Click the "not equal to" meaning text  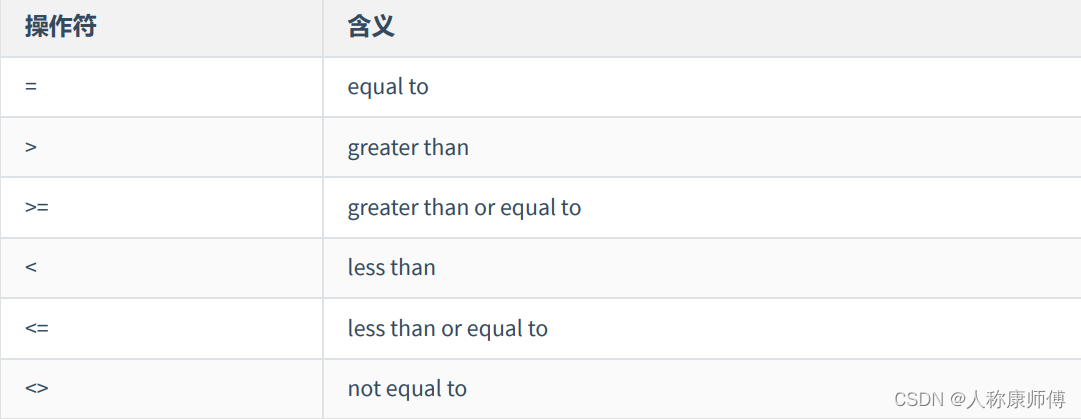(x=407, y=388)
